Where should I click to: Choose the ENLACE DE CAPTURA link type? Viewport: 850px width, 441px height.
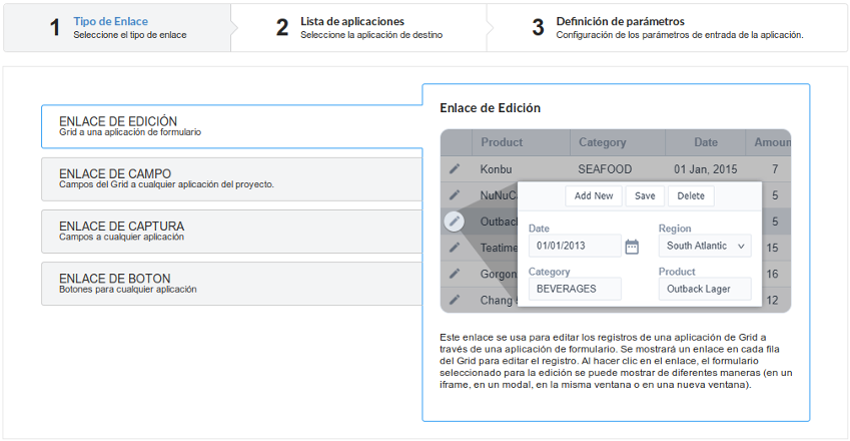point(230,231)
